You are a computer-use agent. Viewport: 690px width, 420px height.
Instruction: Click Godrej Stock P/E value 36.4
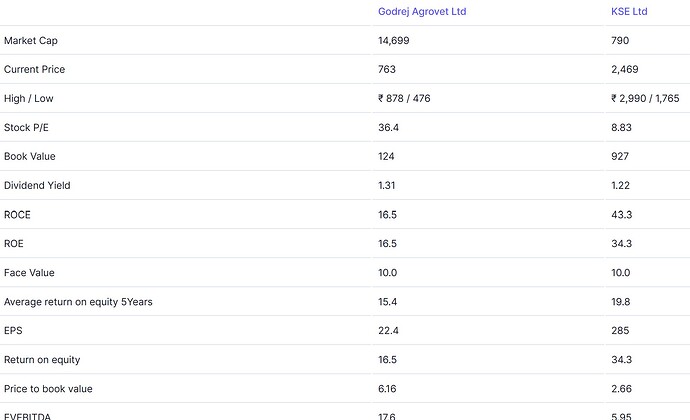pos(389,128)
